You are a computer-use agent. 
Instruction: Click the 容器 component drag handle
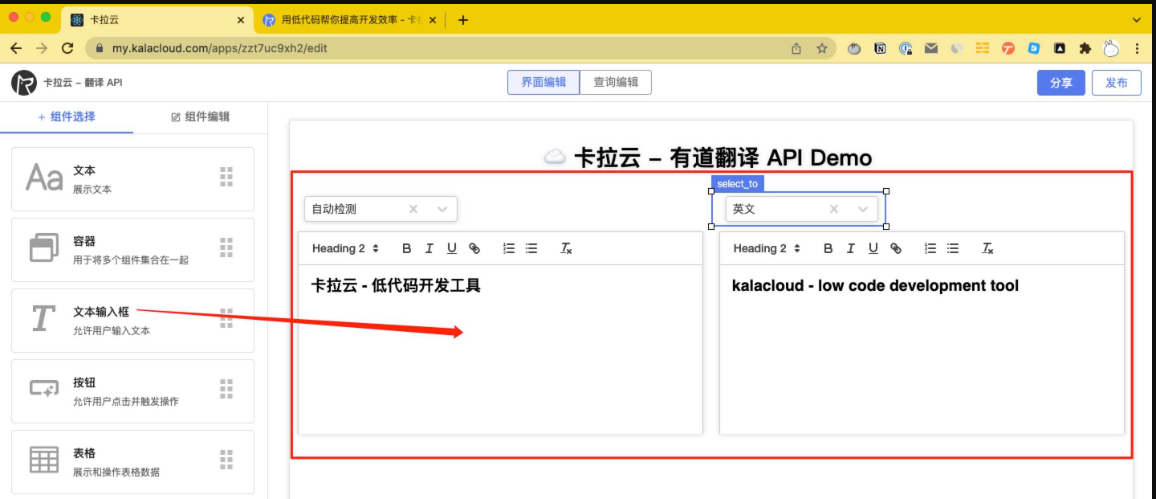pyautogui.click(x=226, y=248)
